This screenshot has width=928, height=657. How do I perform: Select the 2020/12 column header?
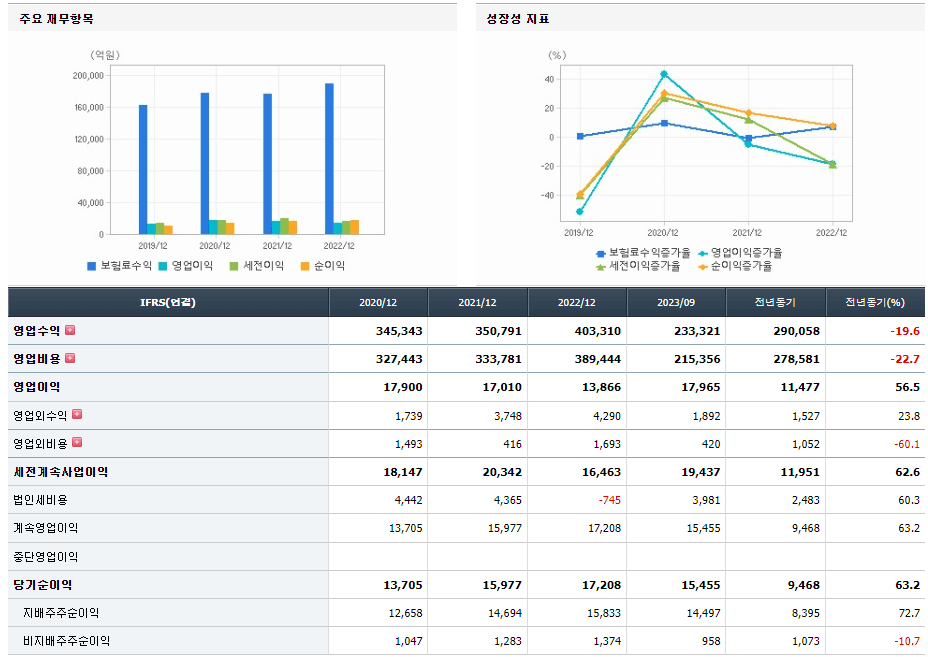pos(378,302)
